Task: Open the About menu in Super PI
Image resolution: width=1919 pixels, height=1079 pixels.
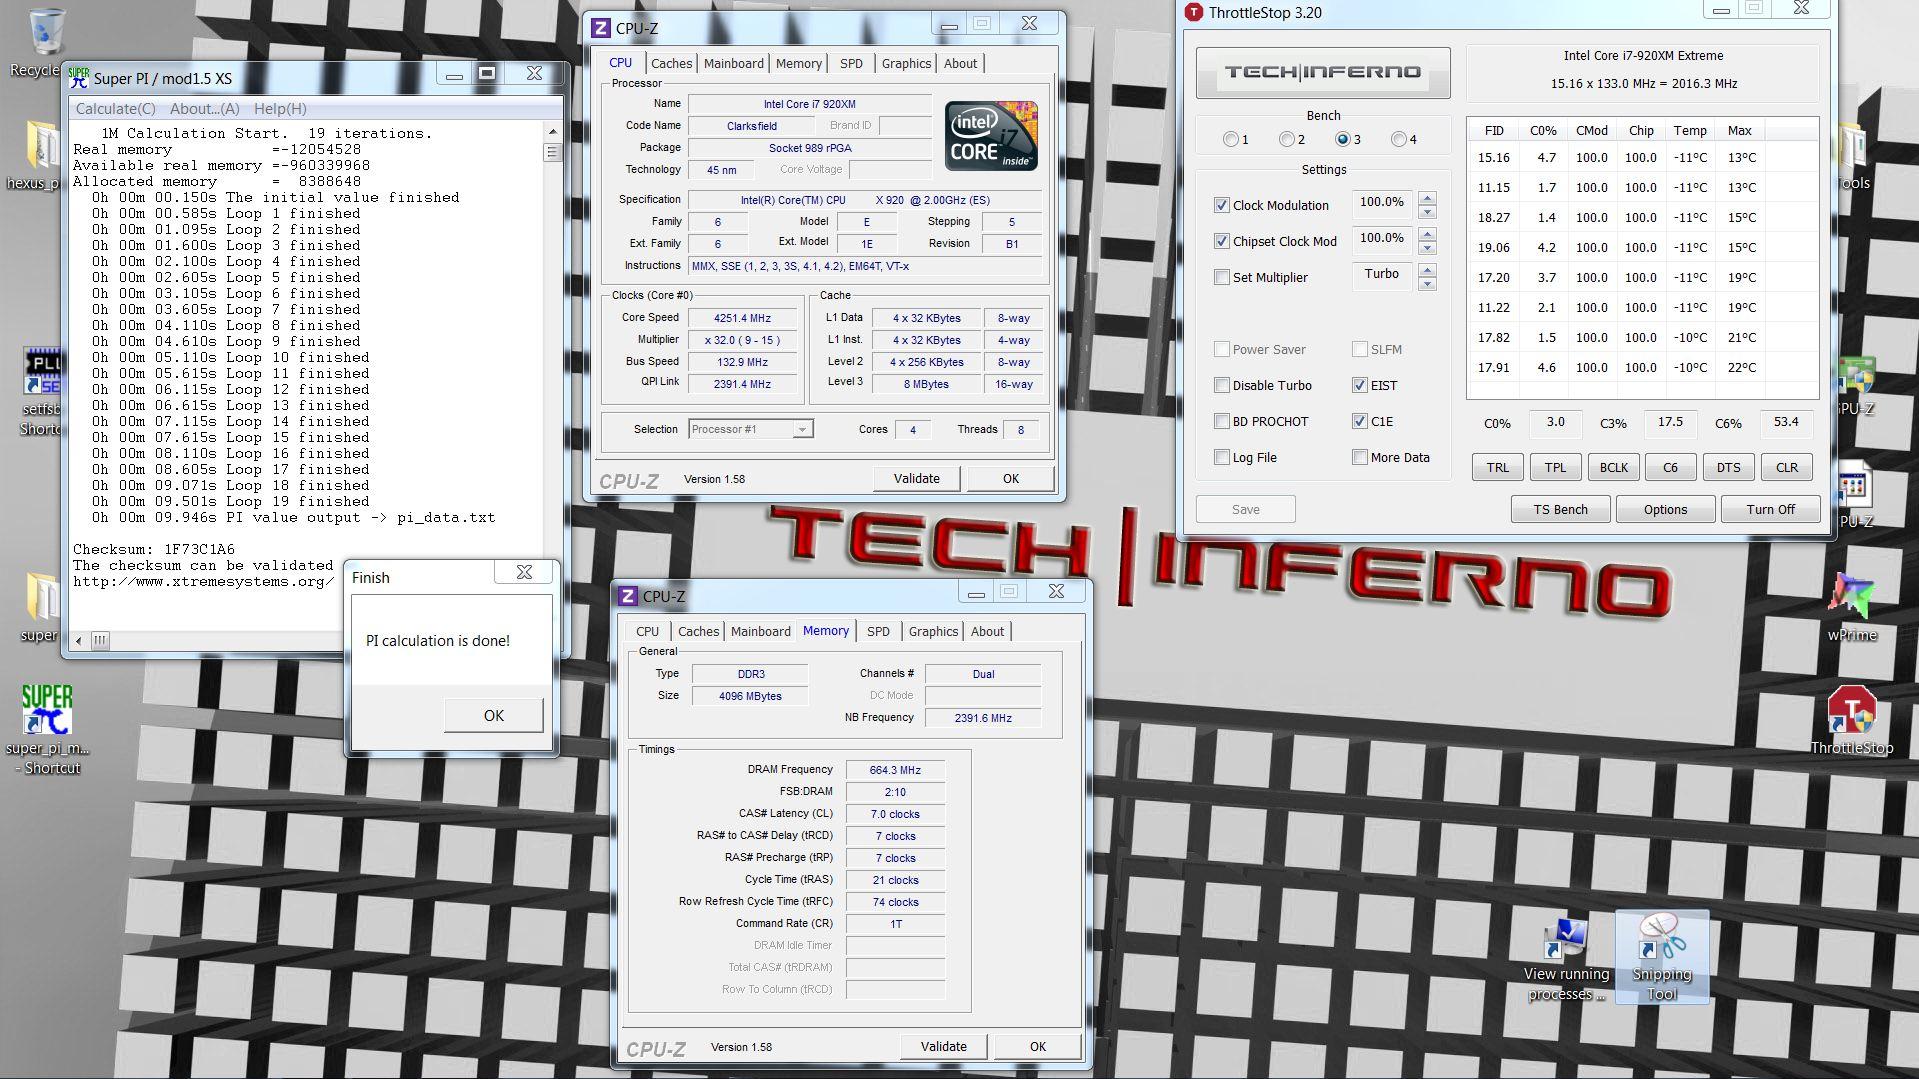Action: click(204, 109)
